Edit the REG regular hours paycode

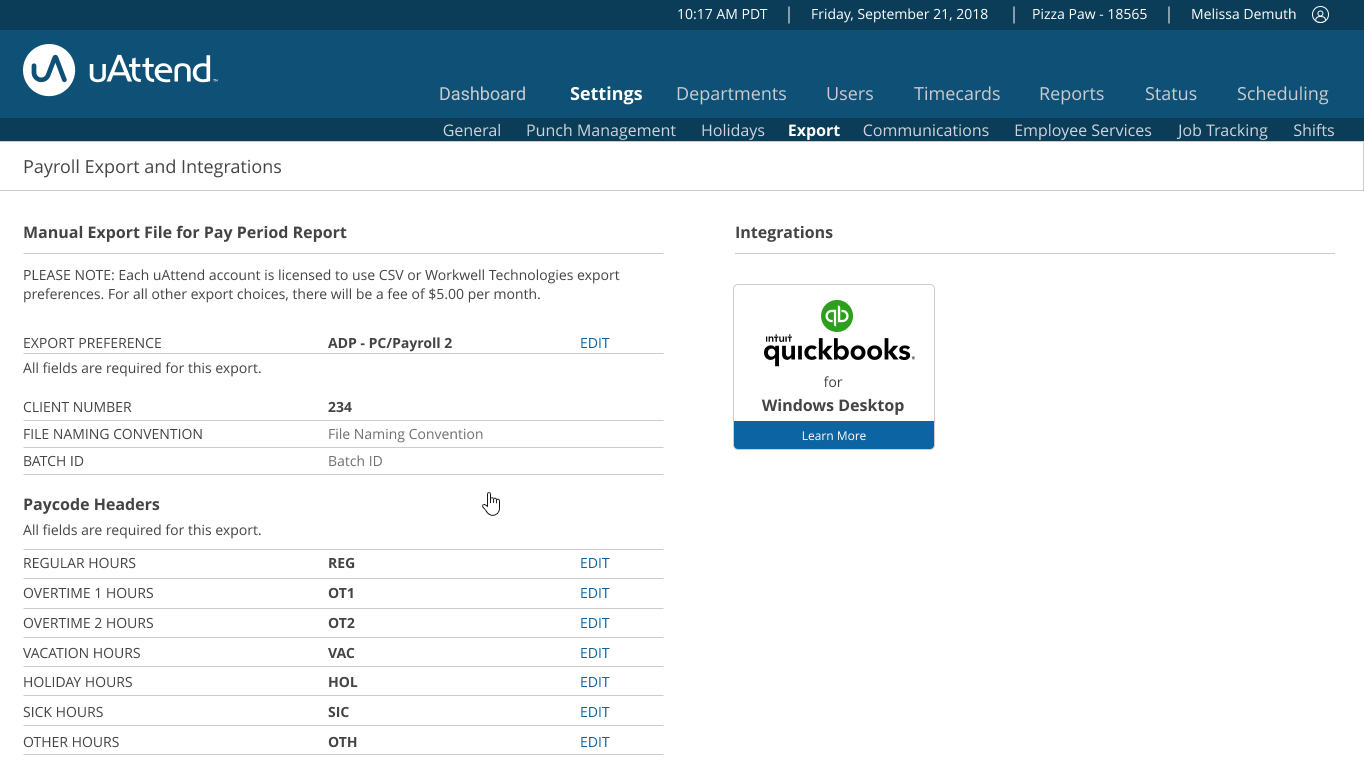click(594, 562)
